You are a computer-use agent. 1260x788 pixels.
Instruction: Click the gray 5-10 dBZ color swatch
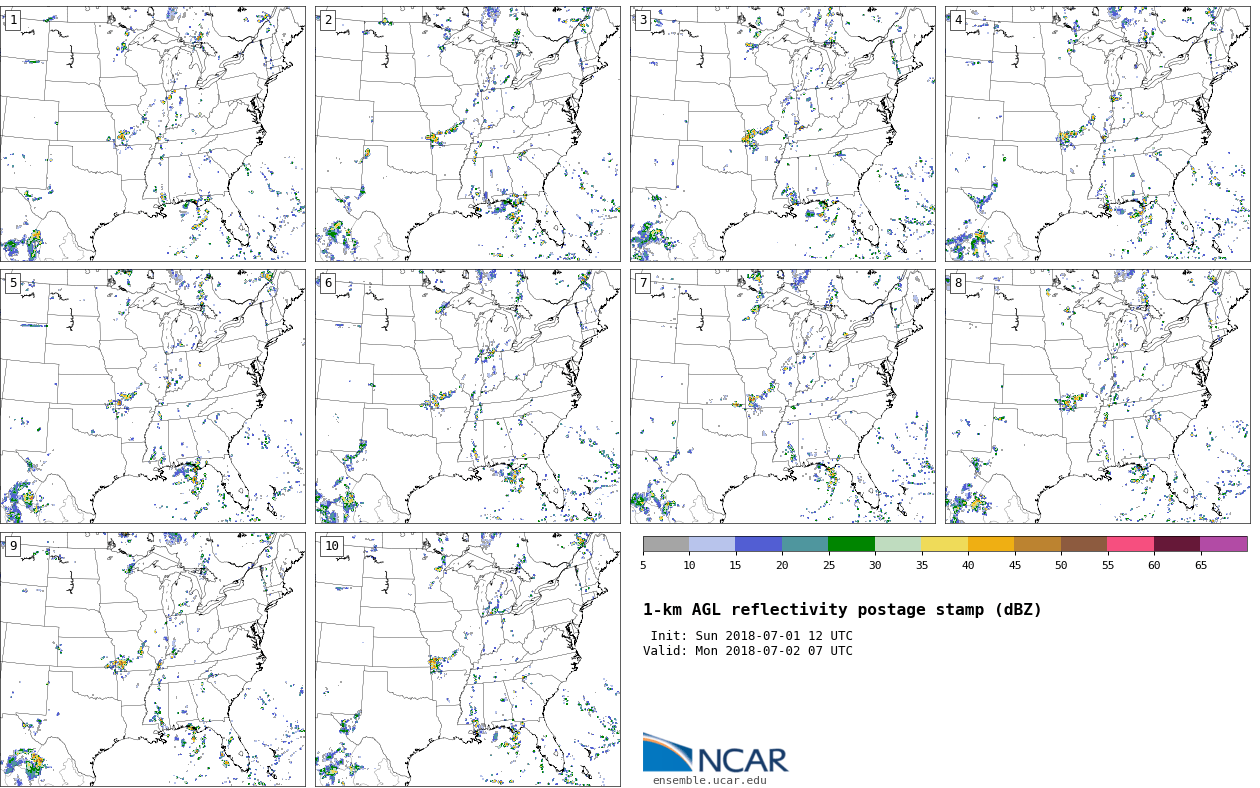coord(666,544)
